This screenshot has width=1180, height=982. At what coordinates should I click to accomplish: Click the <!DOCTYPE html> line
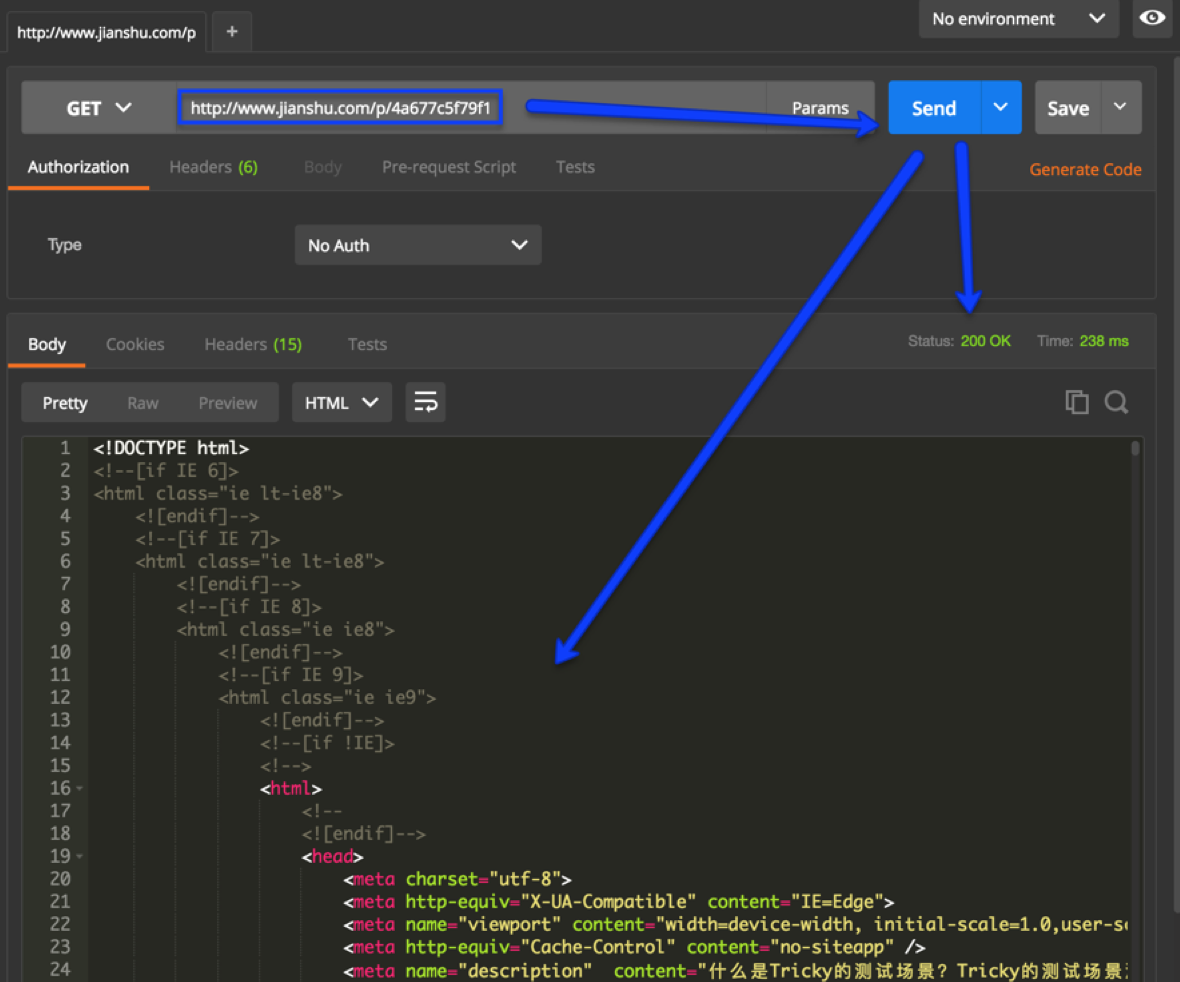pos(171,448)
